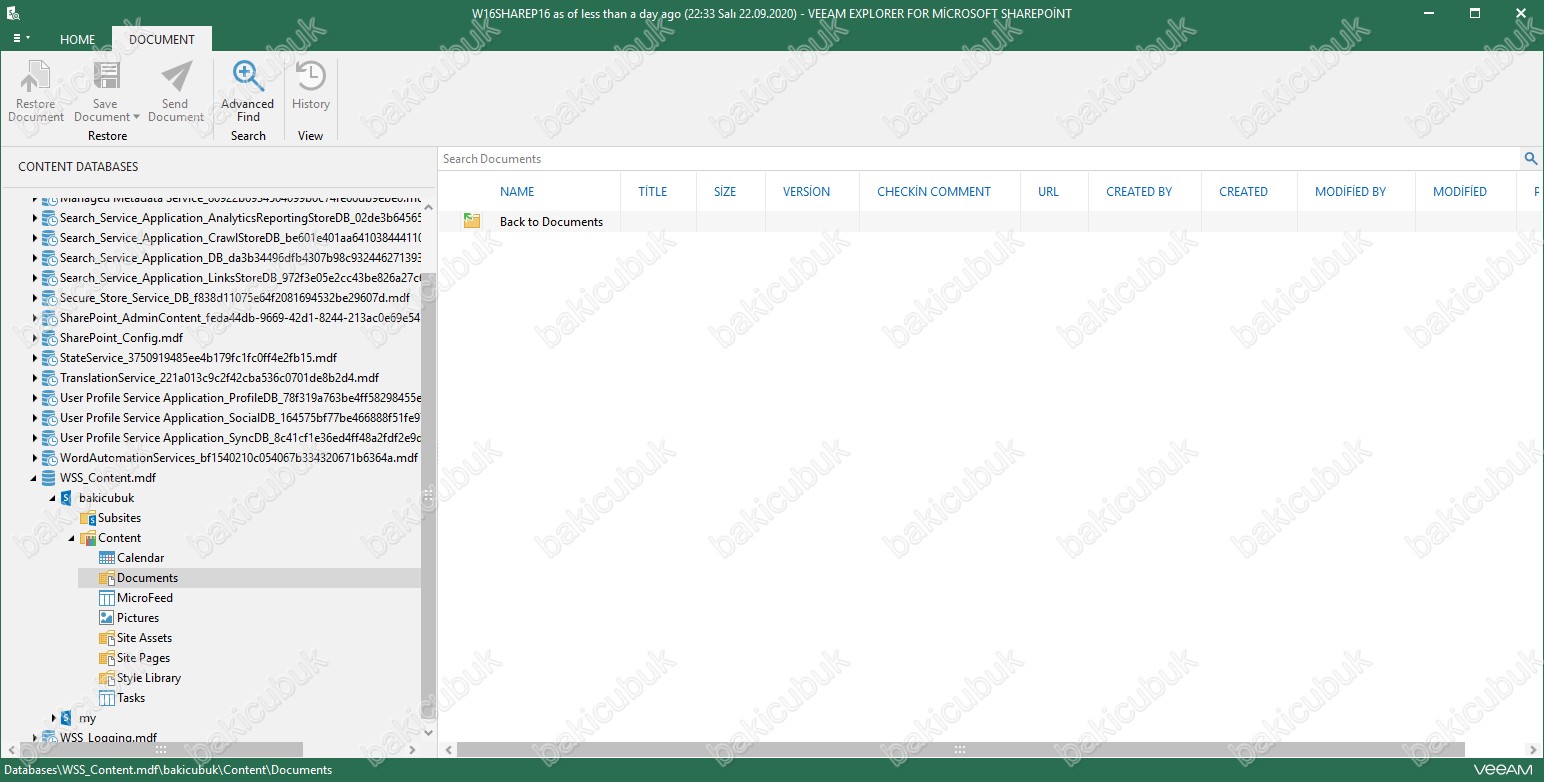
Task: Click the SharePoint_Config.mdf database icon
Action: coord(49,338)
